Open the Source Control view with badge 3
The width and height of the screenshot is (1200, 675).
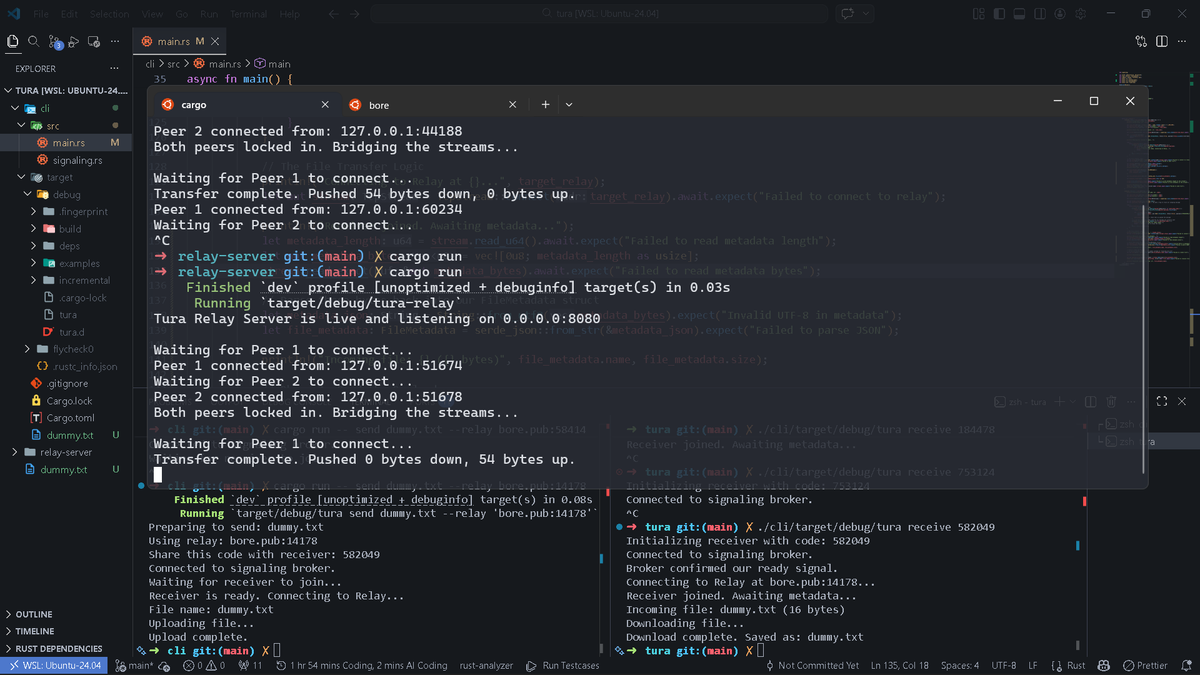(54, 41)
